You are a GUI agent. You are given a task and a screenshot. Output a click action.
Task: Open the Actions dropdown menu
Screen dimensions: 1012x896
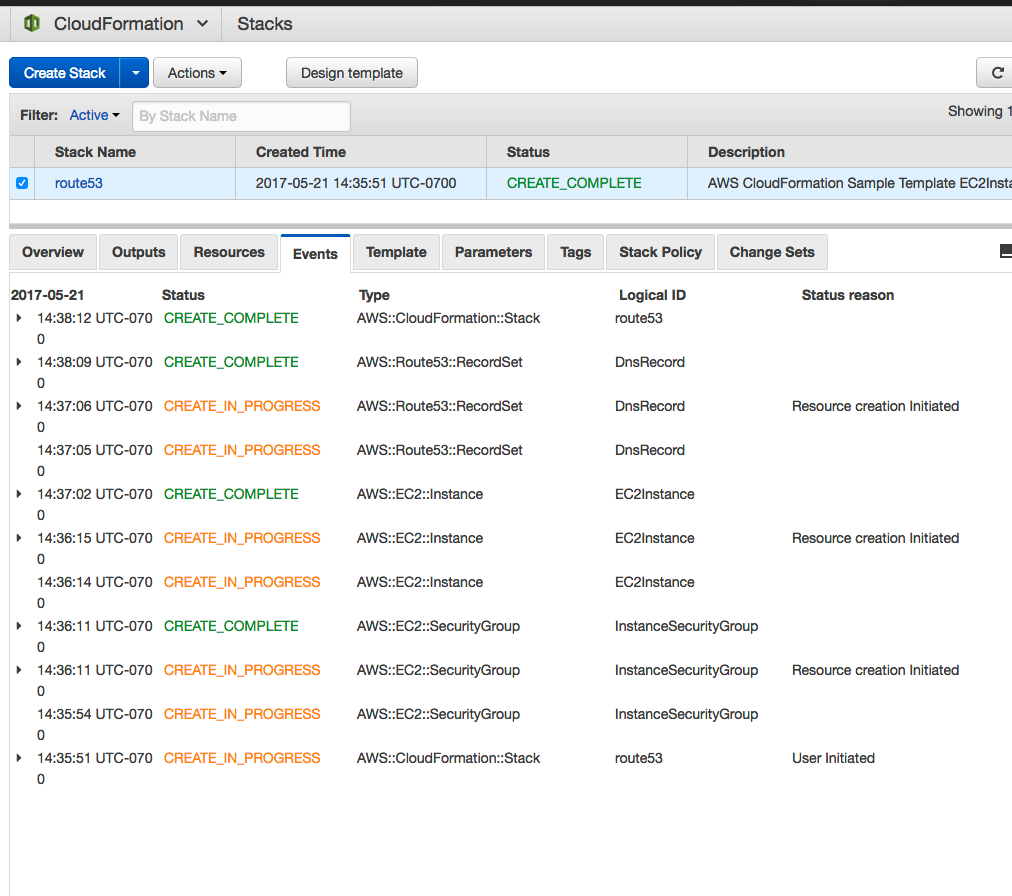[197, 73]
